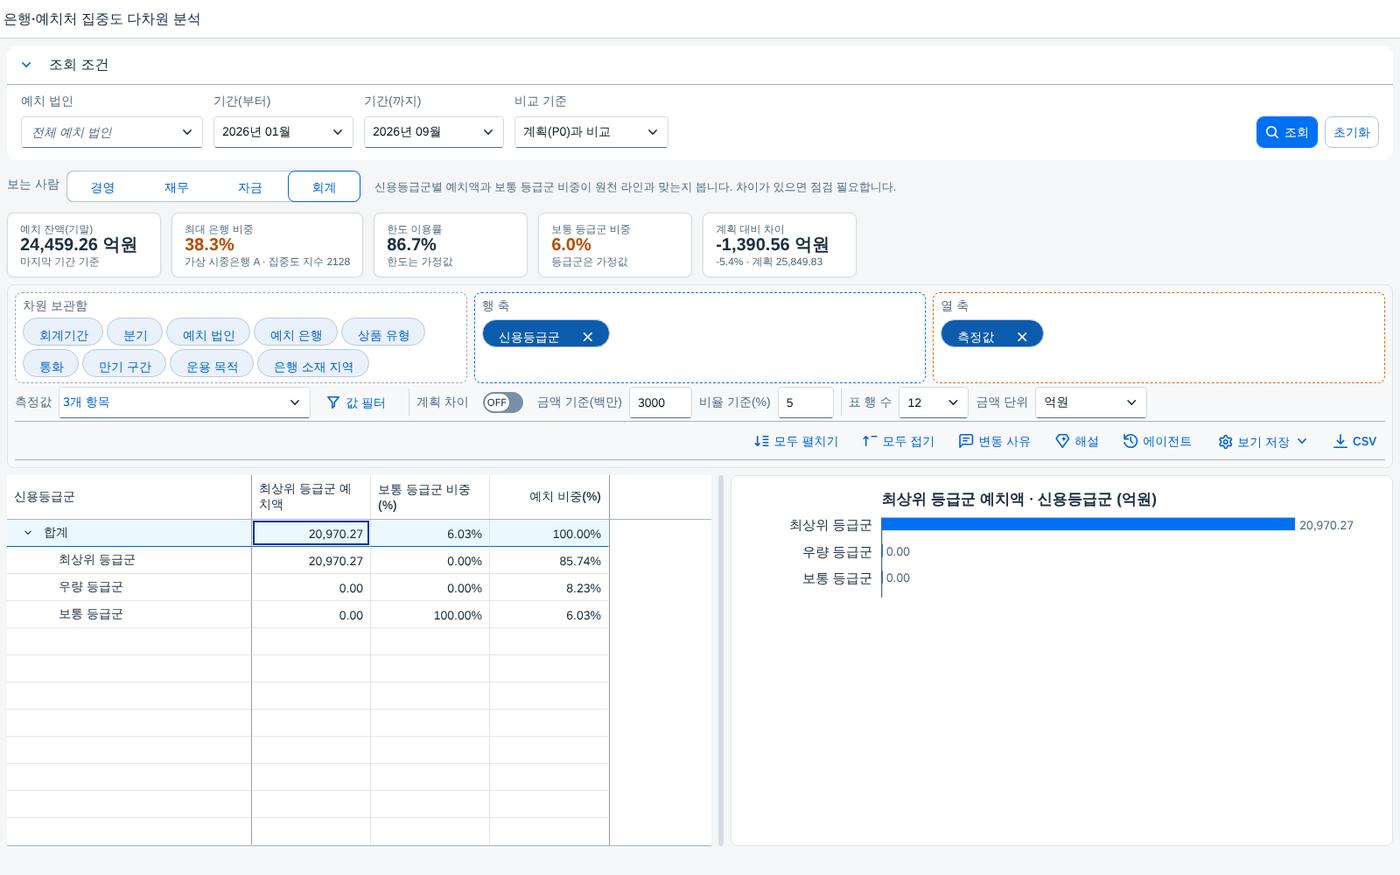This screenshot has height=875, width=1400.
Task: Collapse the 조회 조건 panel chevron
Action: [27, 65]
